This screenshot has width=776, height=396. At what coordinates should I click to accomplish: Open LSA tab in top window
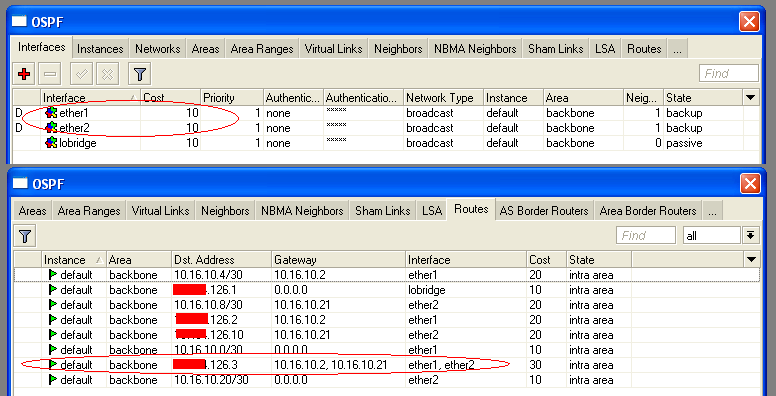coord(605,49)
